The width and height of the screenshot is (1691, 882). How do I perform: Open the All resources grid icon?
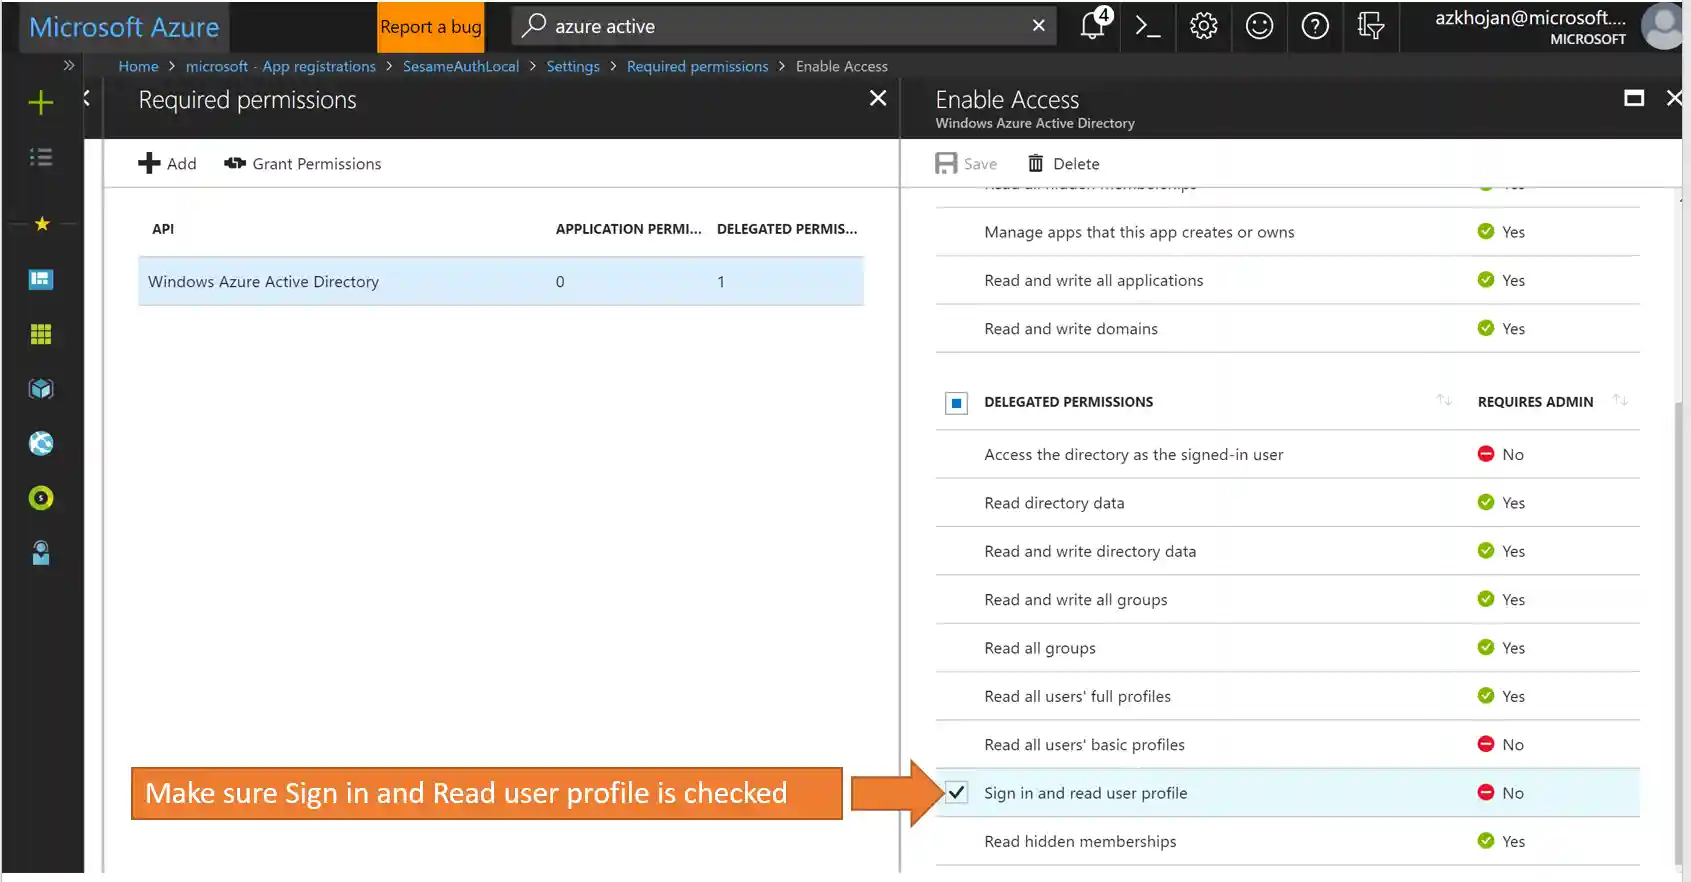tap(41, 334)
